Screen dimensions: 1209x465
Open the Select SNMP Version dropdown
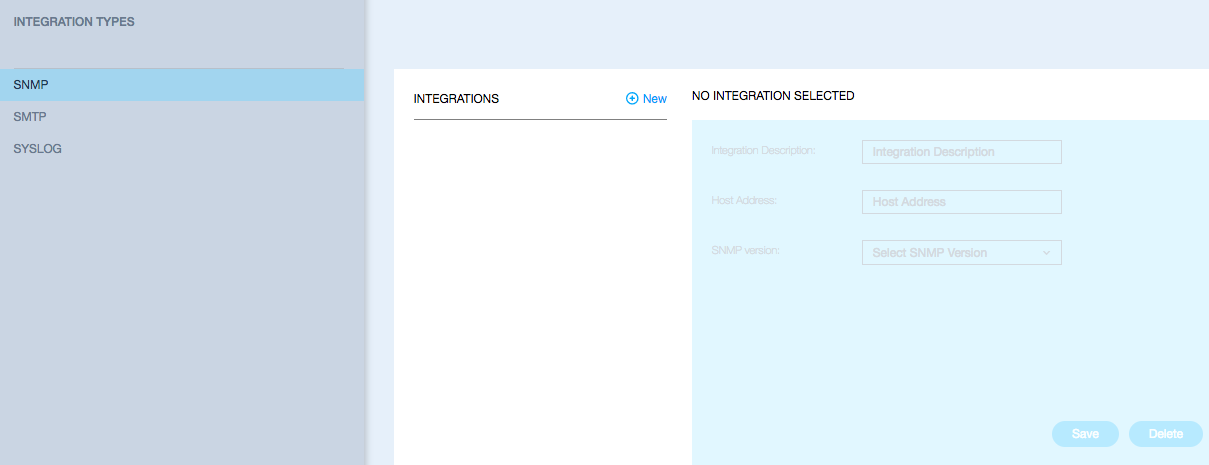(950, 253)
